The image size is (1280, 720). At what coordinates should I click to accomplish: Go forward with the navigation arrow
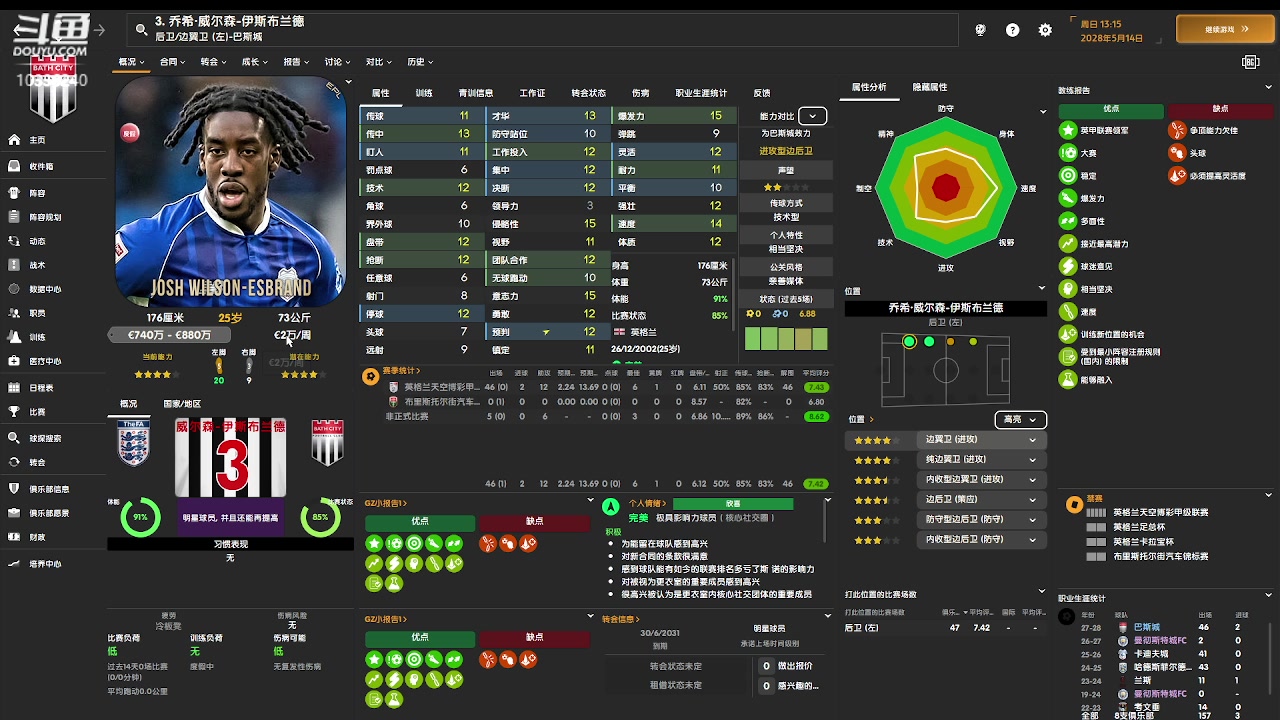(99, 30)
